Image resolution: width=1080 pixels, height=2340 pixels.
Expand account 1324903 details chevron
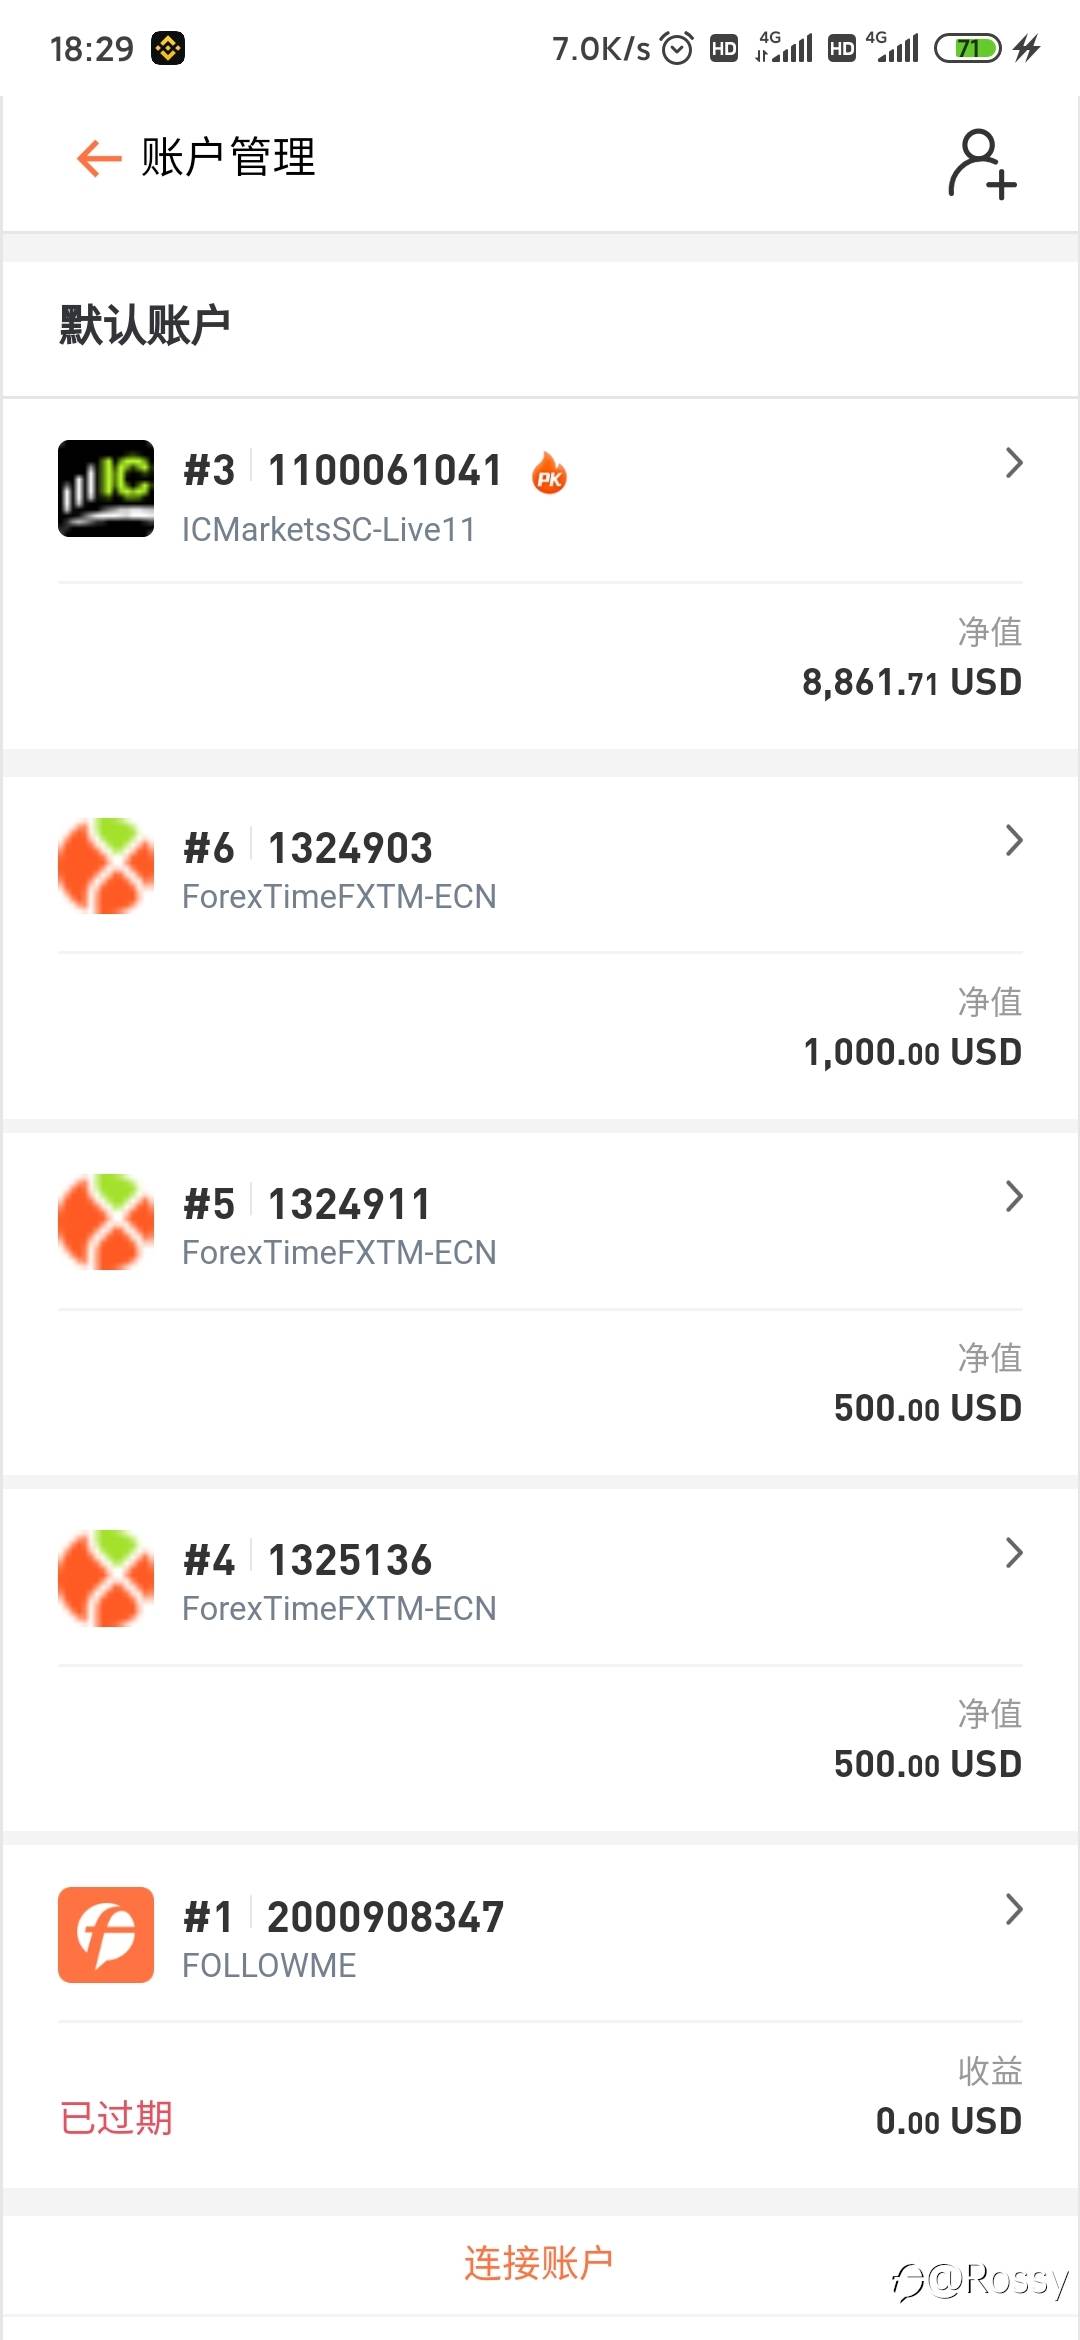(x=1013, y=841)
